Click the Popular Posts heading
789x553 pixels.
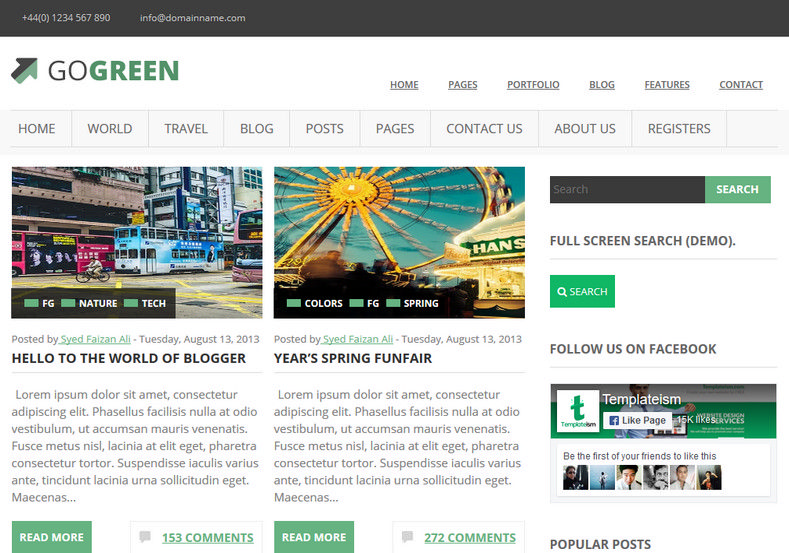click(x=600, y=544)
